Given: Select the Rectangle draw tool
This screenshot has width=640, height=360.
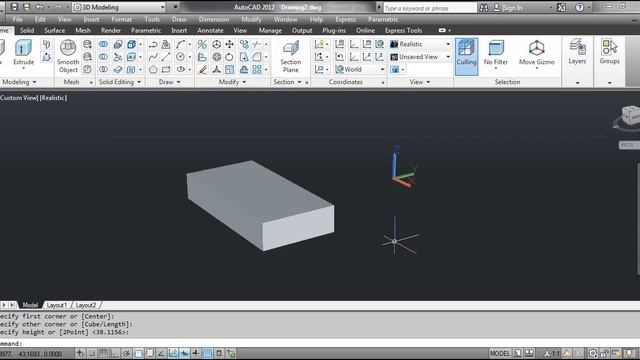Looking at the screenshot, I should coord(166,69).
